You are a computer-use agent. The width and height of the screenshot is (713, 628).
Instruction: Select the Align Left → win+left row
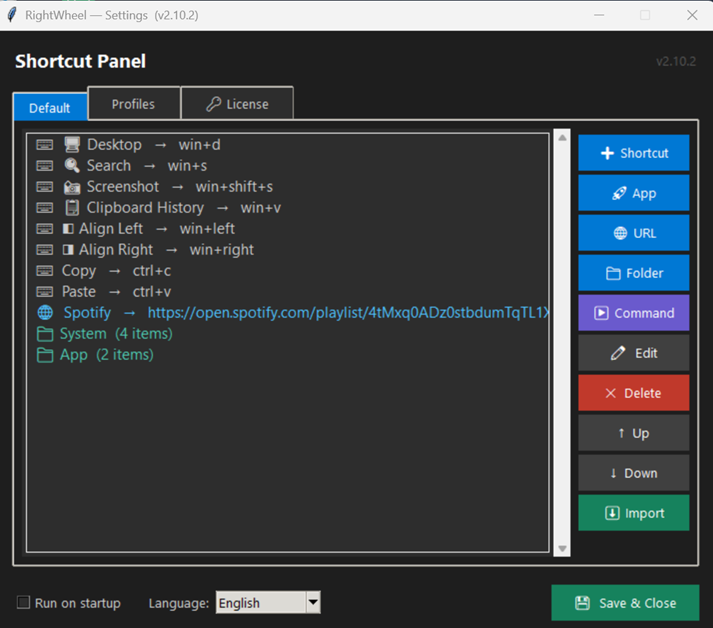tap(287, 229)
